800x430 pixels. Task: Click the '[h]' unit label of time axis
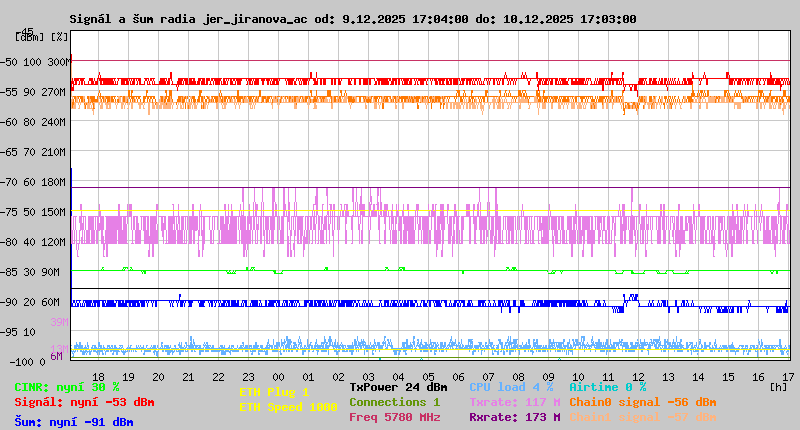(779, 387)
